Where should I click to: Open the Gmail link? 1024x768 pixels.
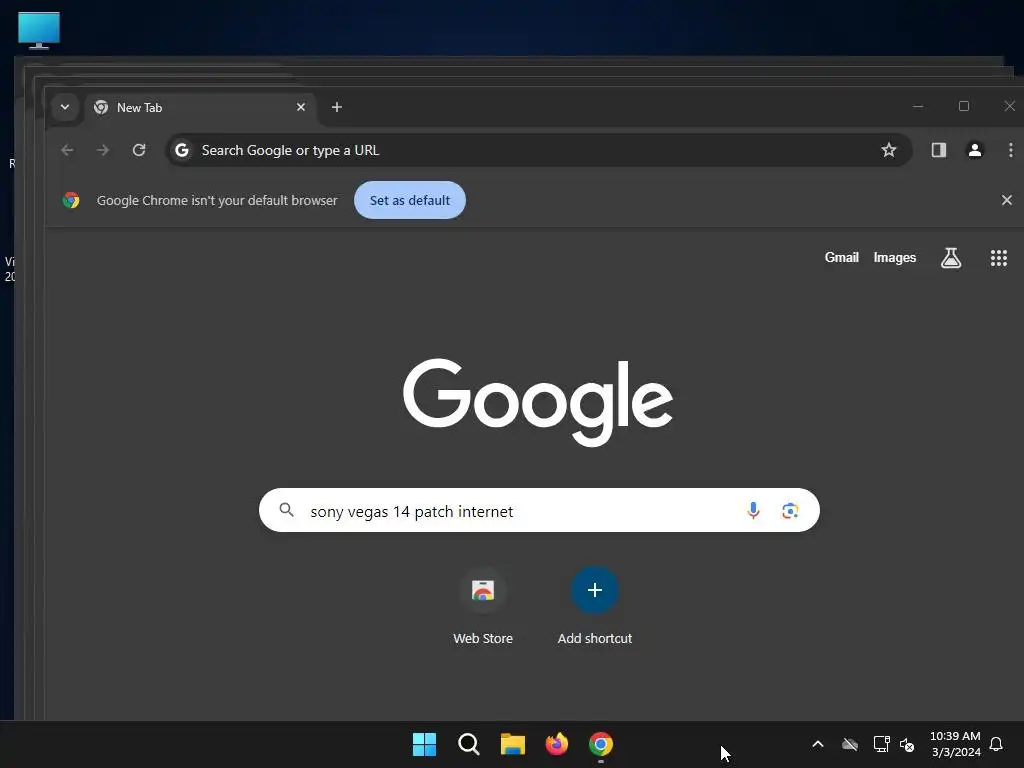(841, 257)
